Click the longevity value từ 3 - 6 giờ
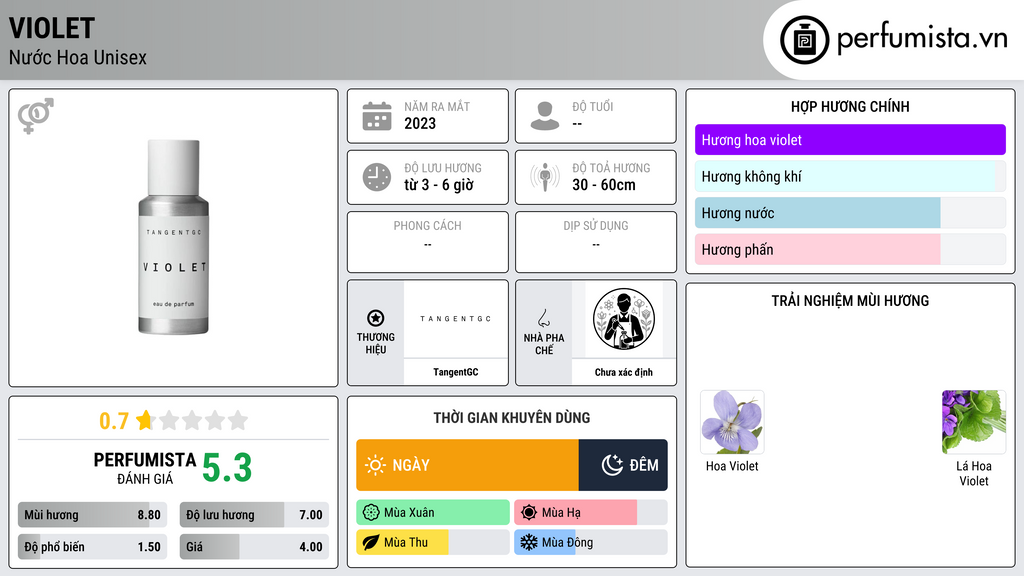This screenshot has height=576, width=1024. (439, 185)
